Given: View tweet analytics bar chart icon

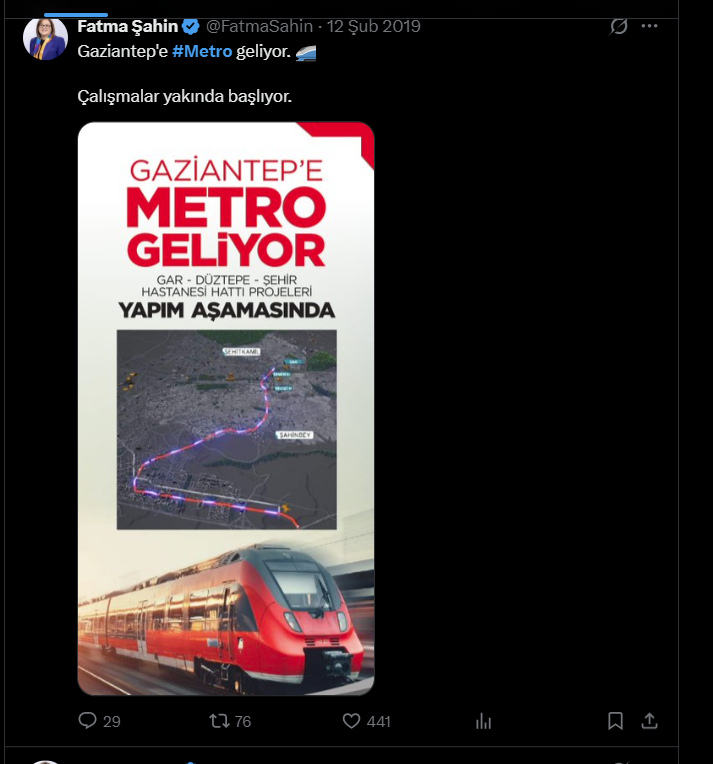Looking at the screenshot, I should coord(483,721).
